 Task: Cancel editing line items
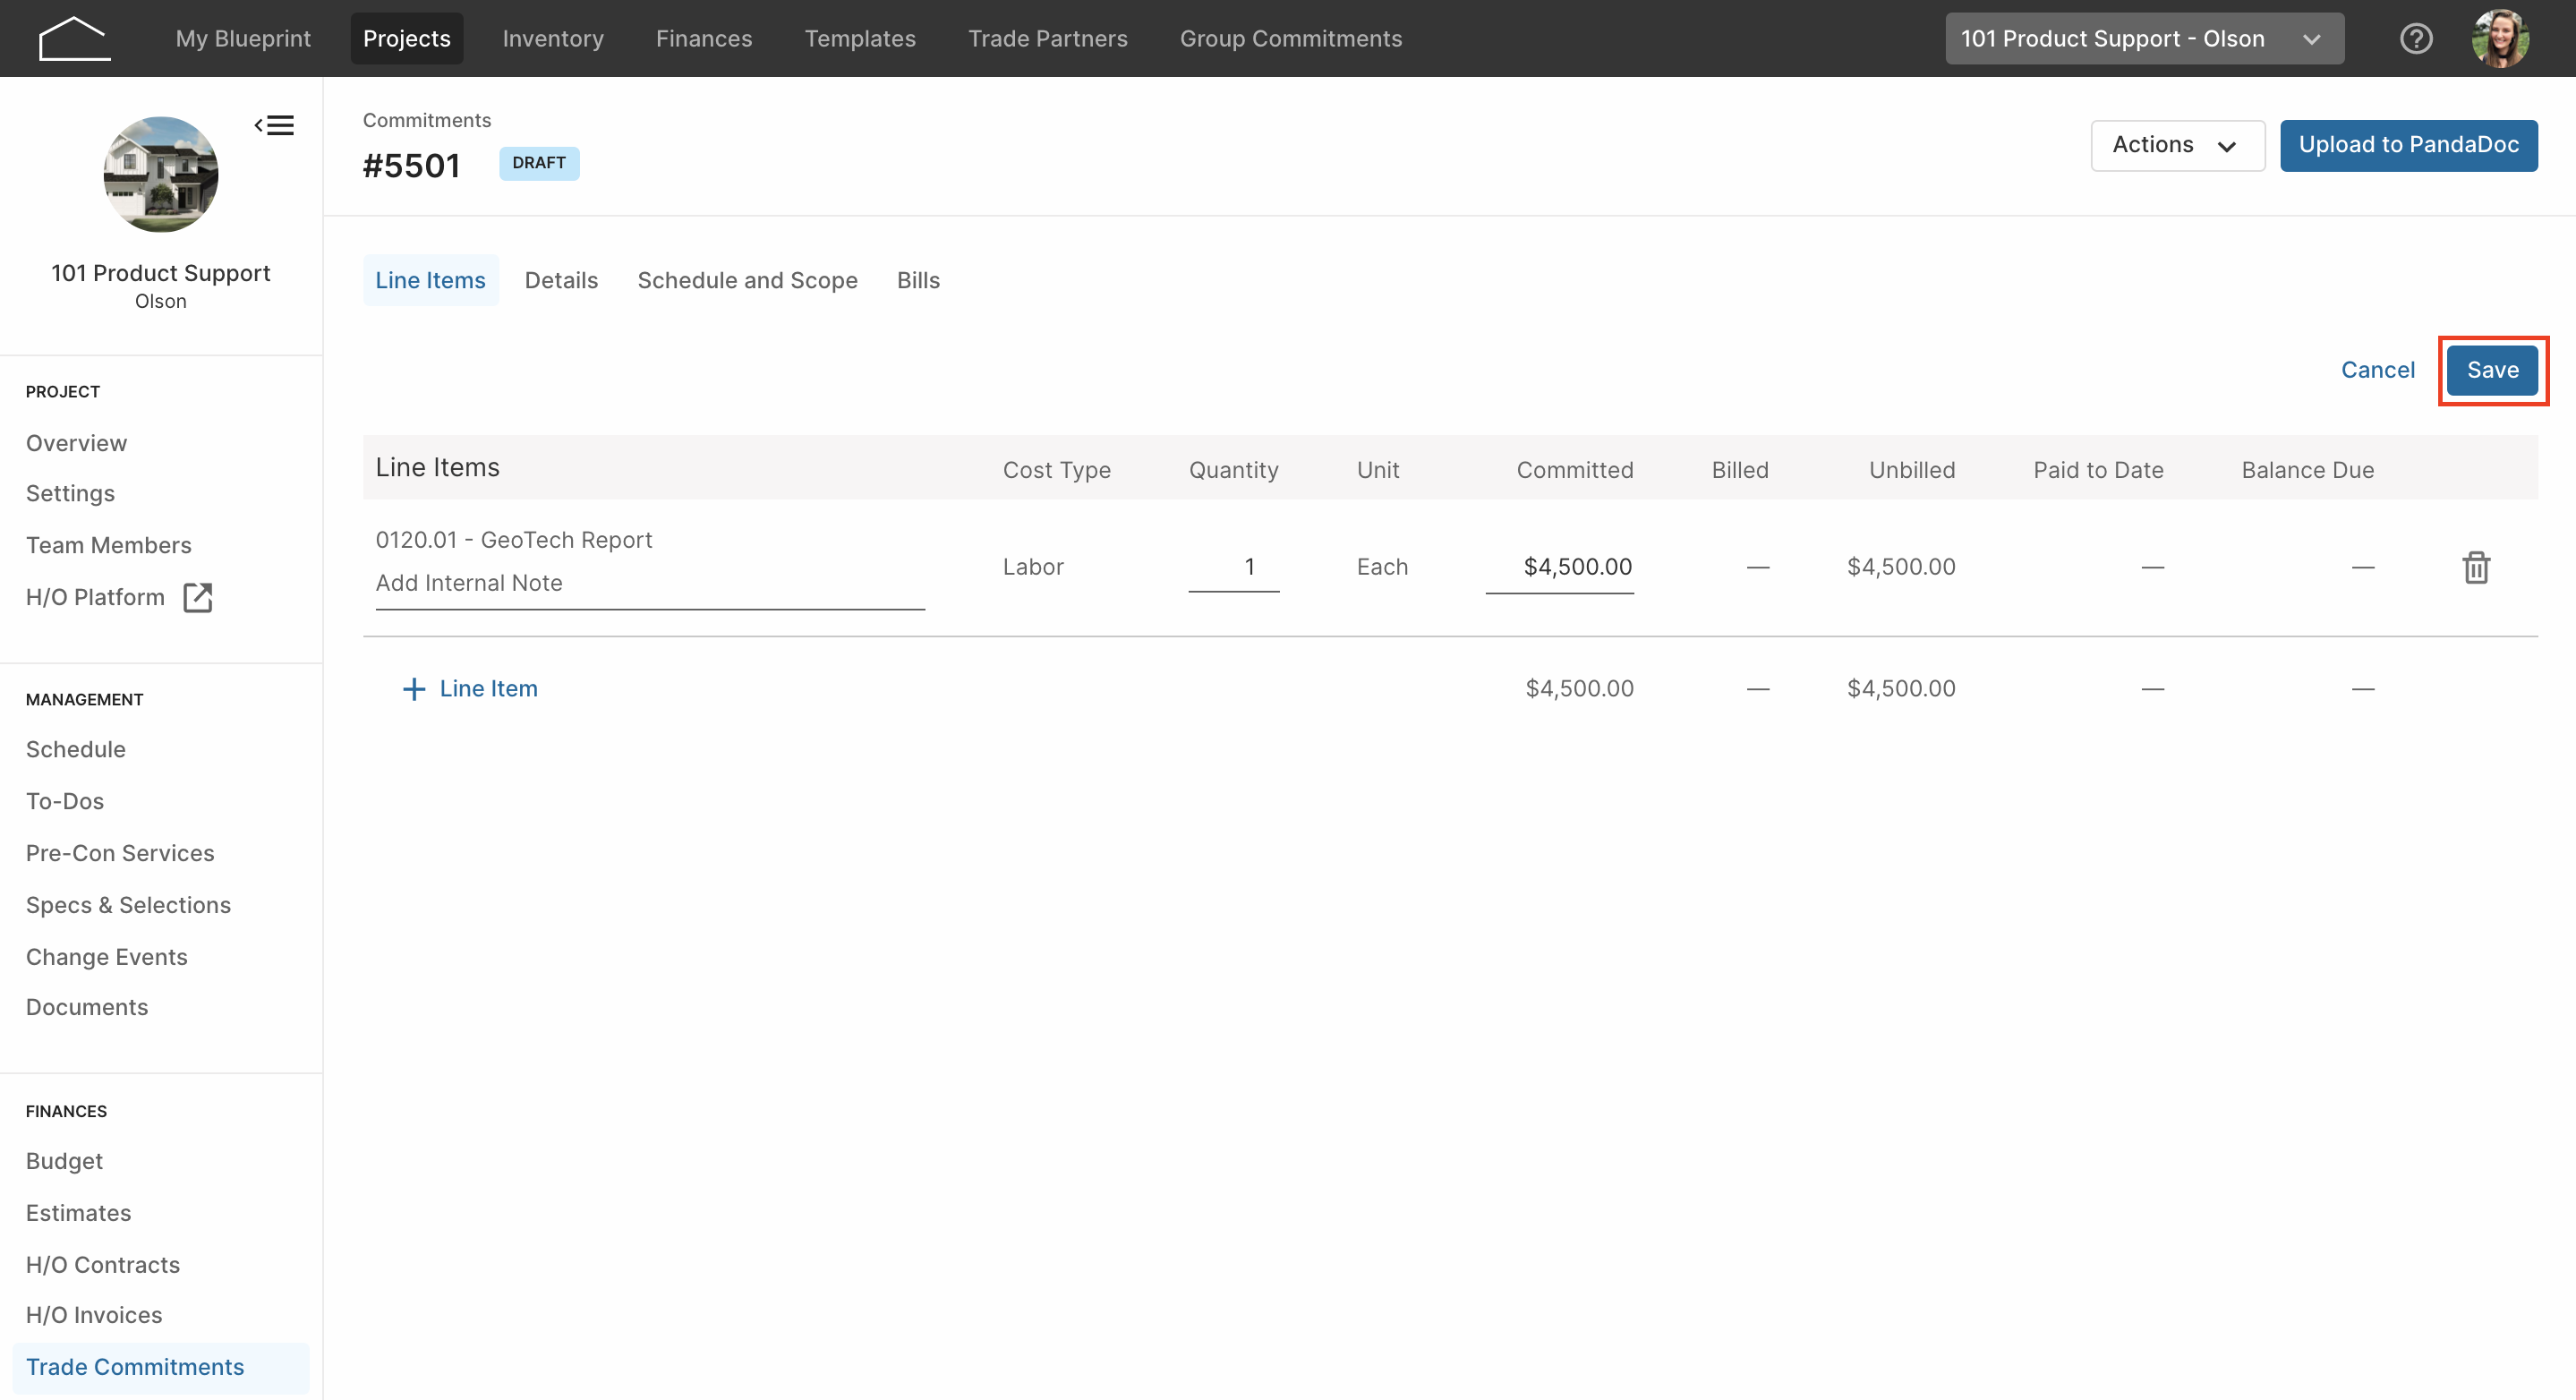[x=2377, y=370]
